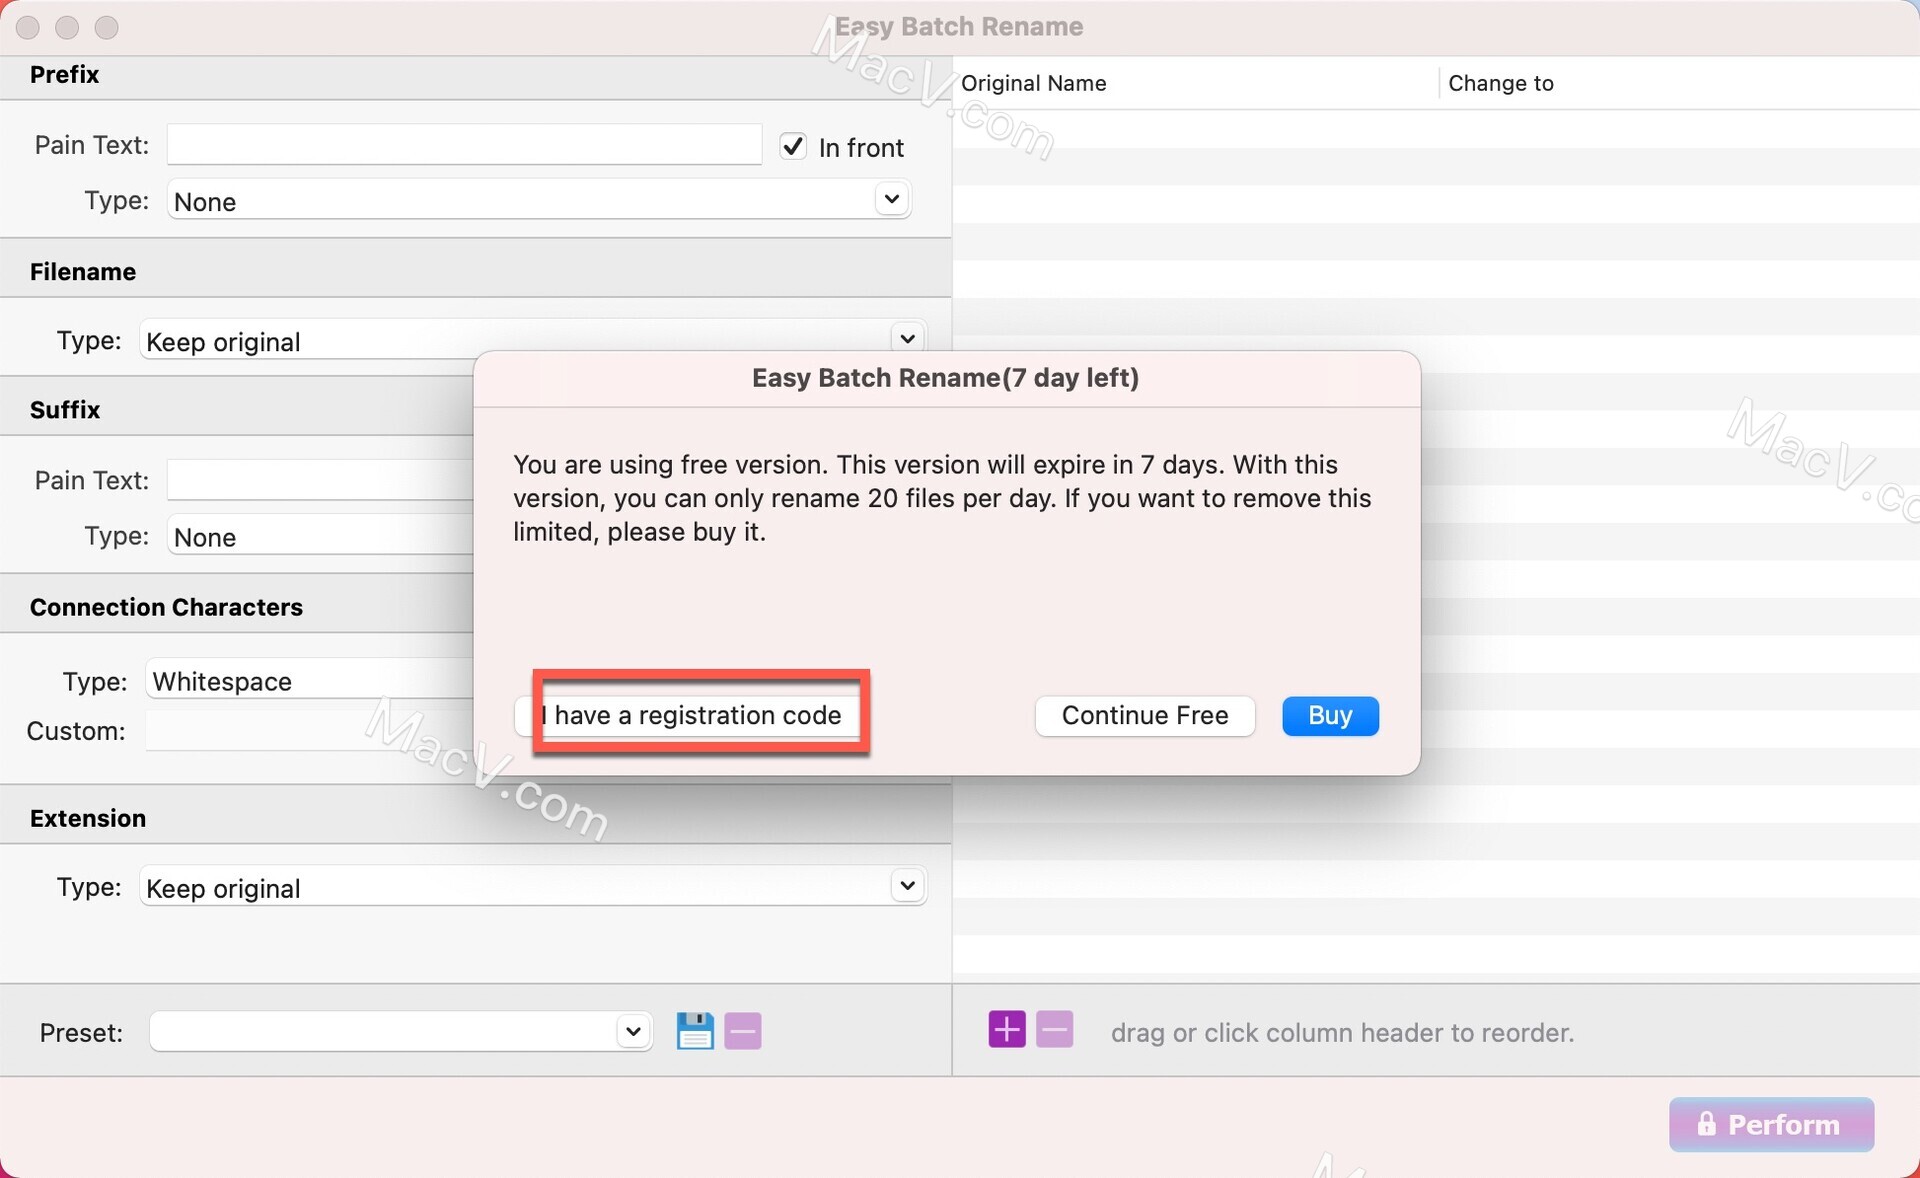This screenshot has height=1178, width=1920.
Task: Open the Prefix Type None dropdown
Action: (x=539, y=200)
